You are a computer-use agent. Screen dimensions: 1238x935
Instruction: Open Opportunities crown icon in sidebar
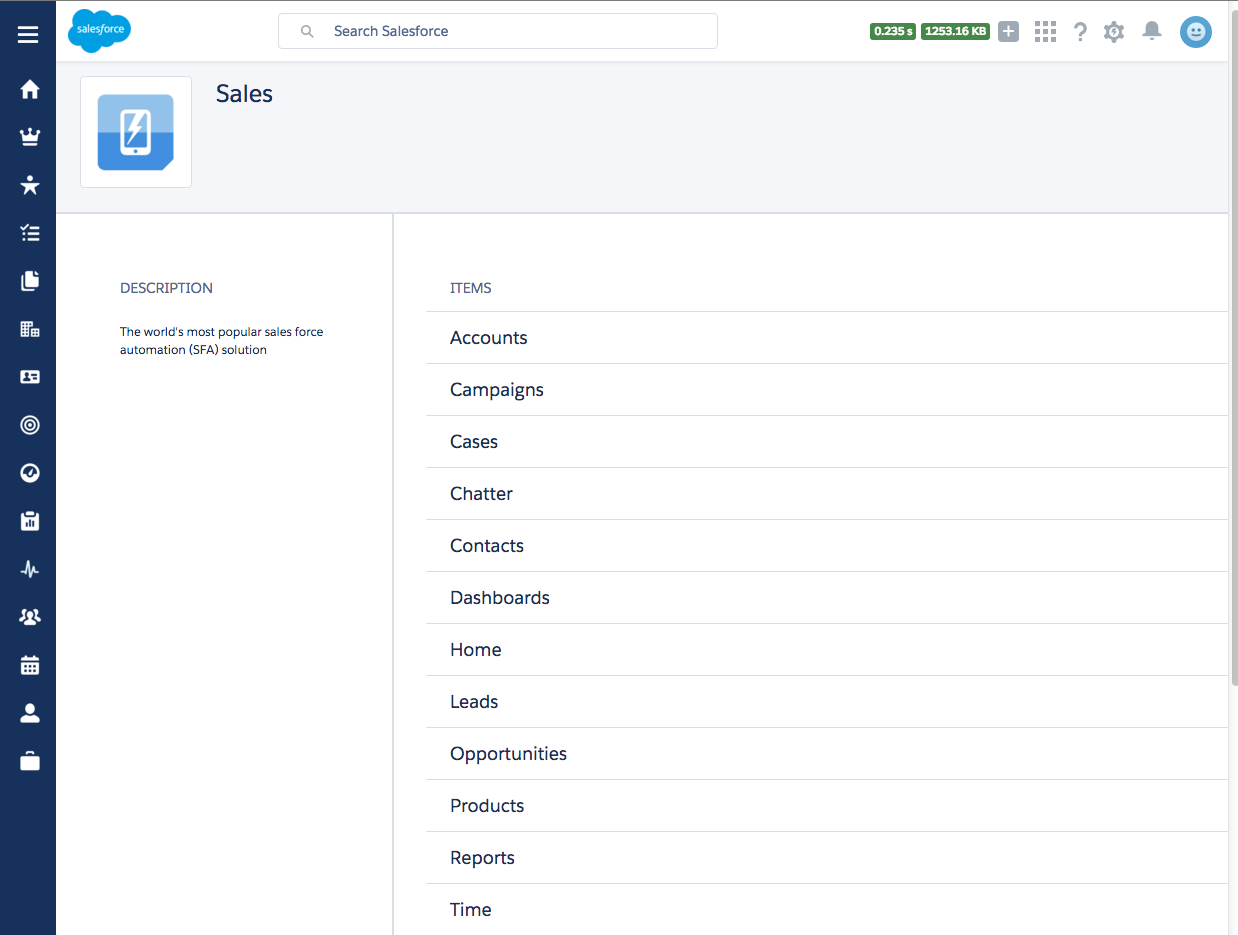[x=30, y=137]
